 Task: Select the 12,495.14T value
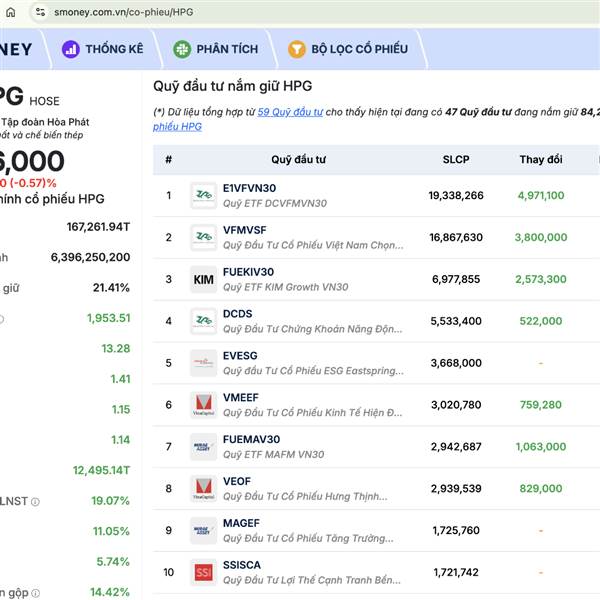pyautogui.click(x=101, y=470)
